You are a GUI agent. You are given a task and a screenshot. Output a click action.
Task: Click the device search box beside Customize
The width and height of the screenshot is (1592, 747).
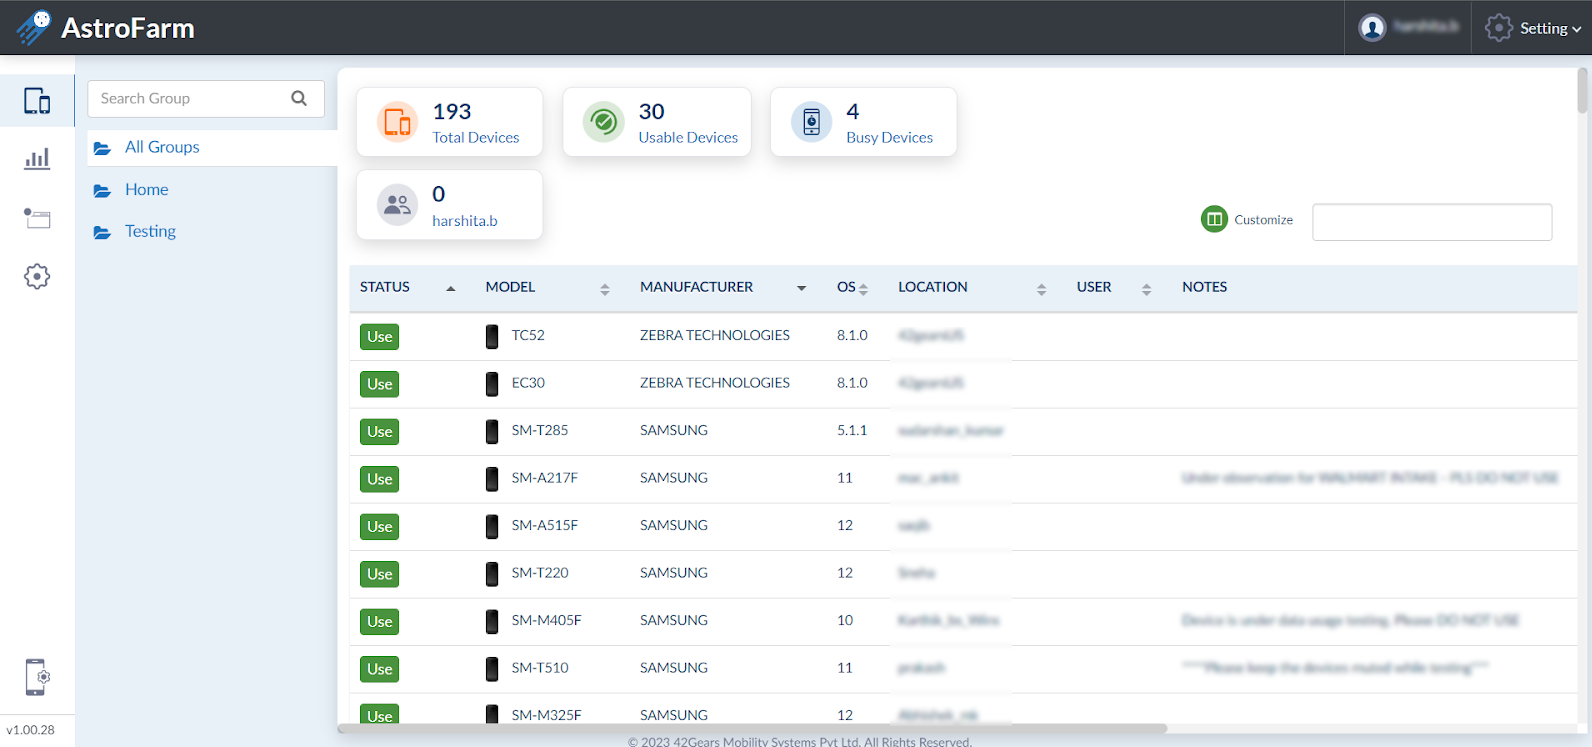click(x=1432, y=222)
